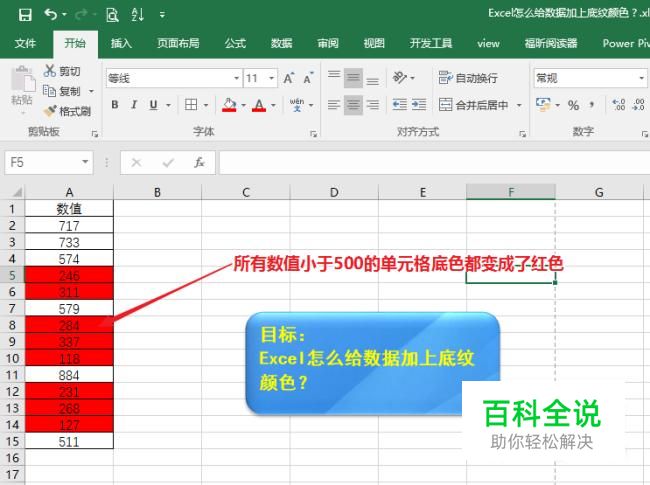Open the font color palette arrow
The image size is (650, 485).
point(274,105)
